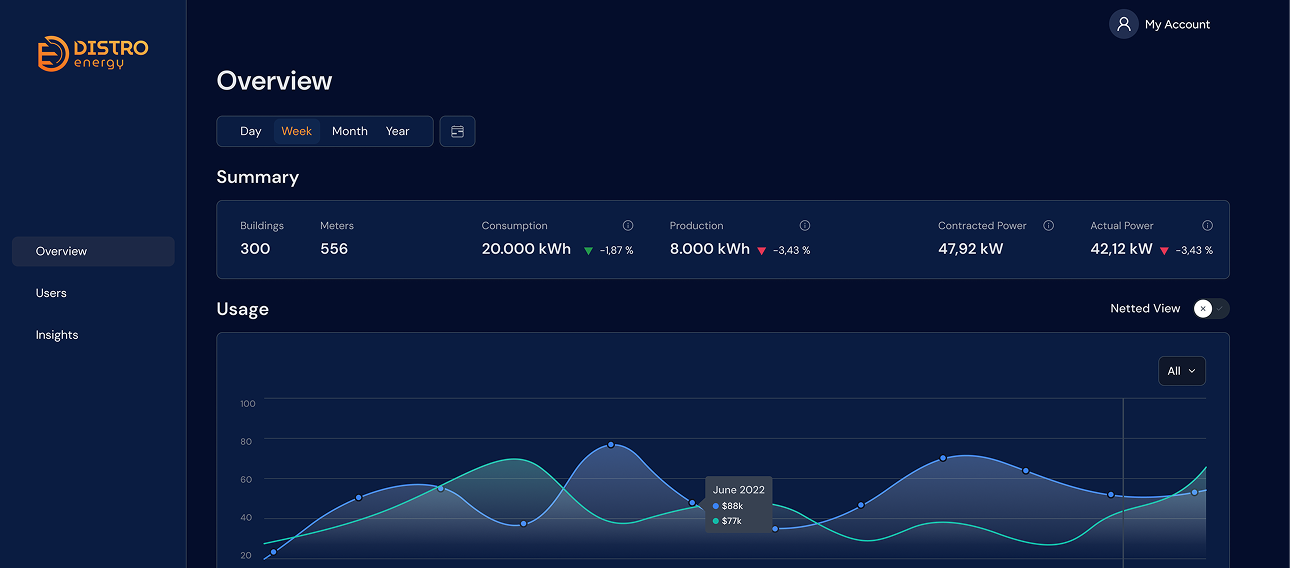
Task: Switch to the Year time range
Action: [x=398, y=131]
